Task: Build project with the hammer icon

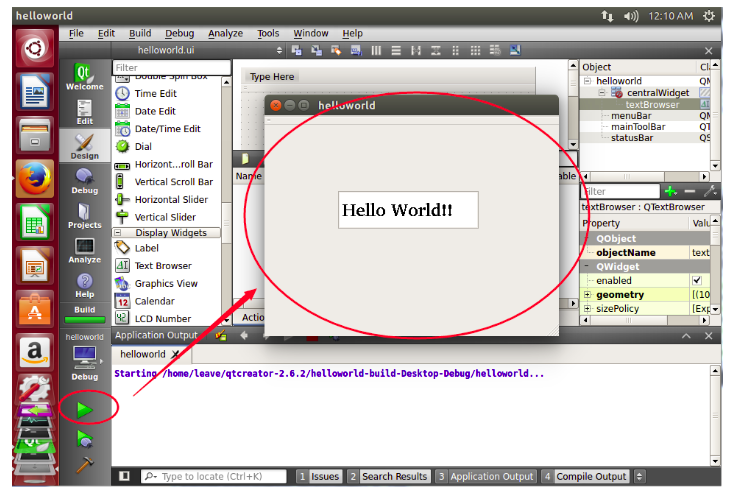Action: pos(85,465)
